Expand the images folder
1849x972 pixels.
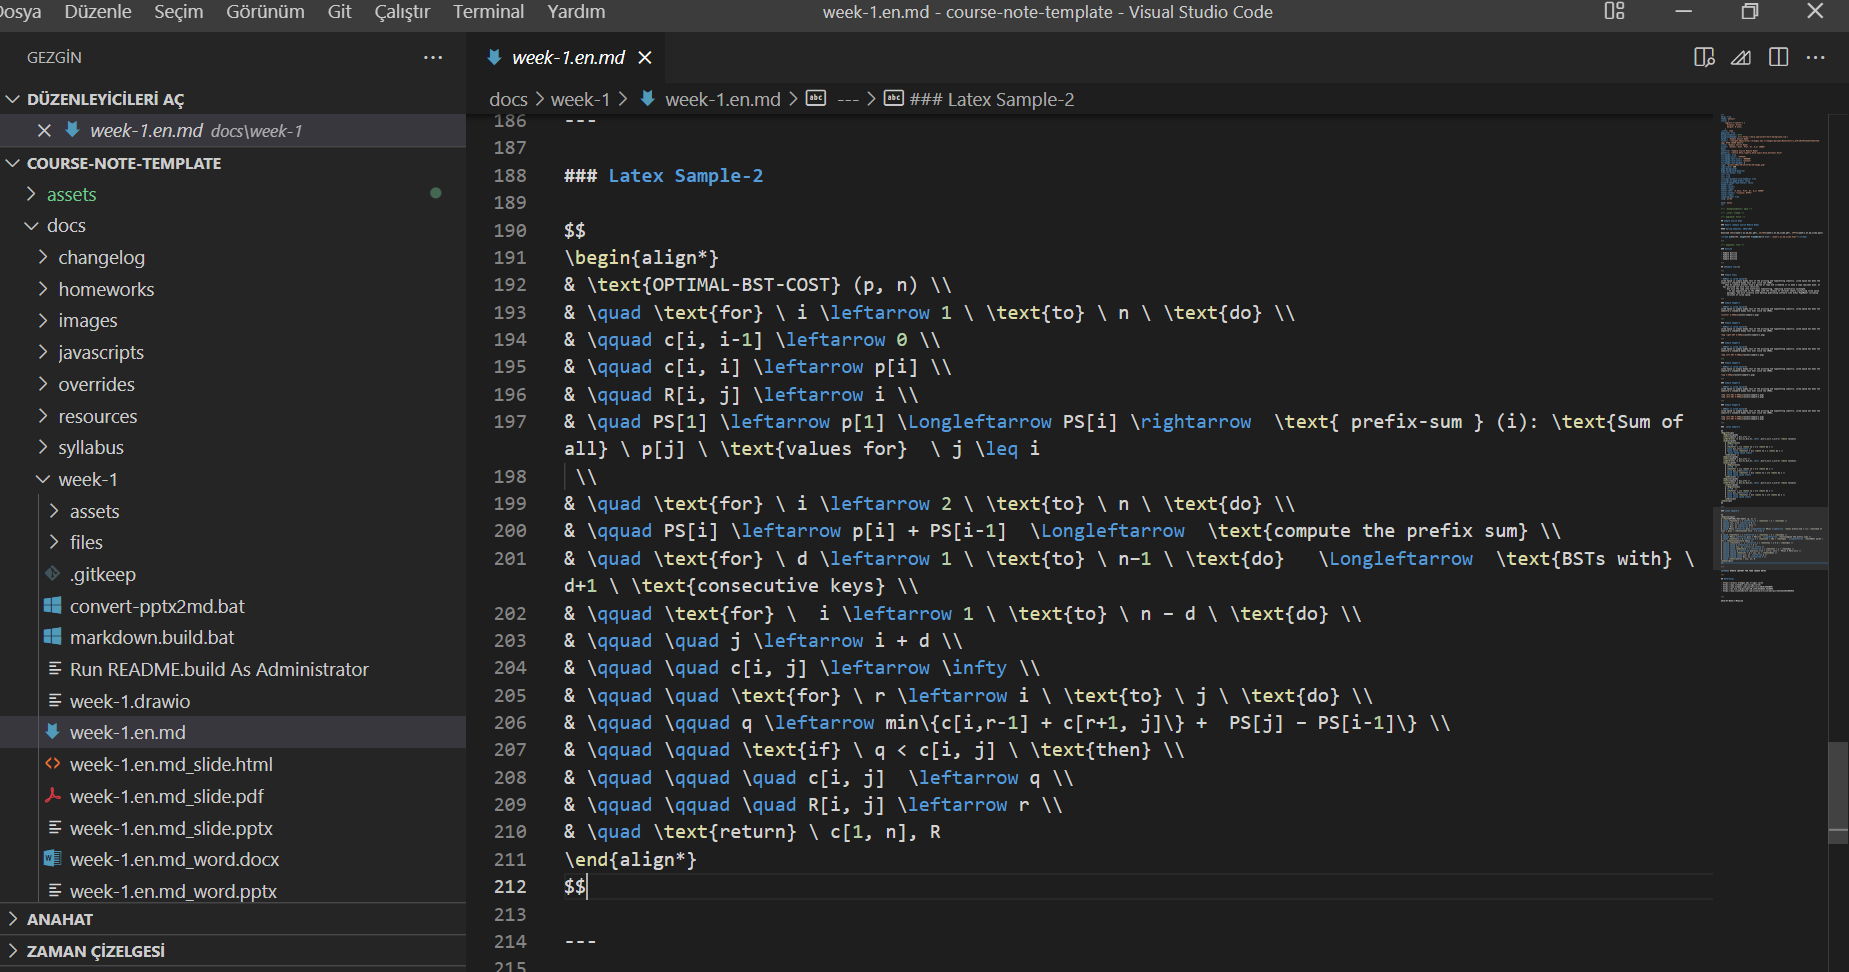[x=43, y=320]
